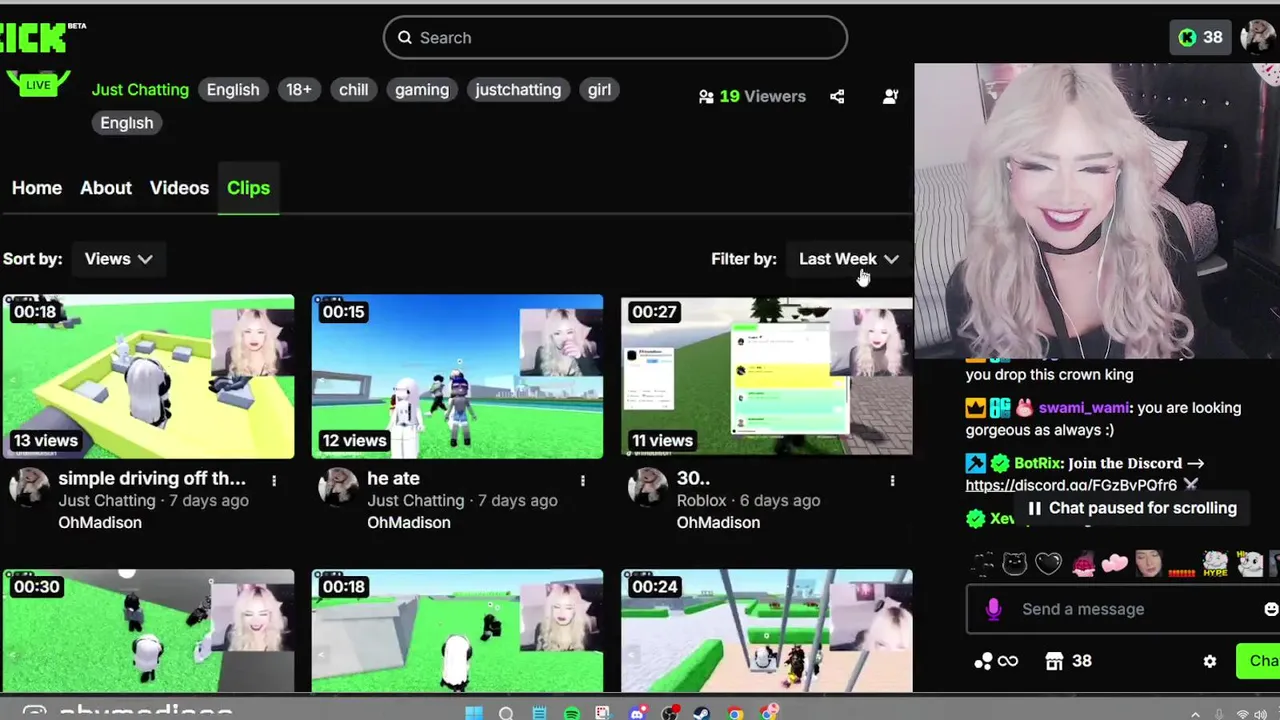This screenshot has height=720, width=1280.
Task: Open options menu for 'he ate' clip
Action: point(583,481)
